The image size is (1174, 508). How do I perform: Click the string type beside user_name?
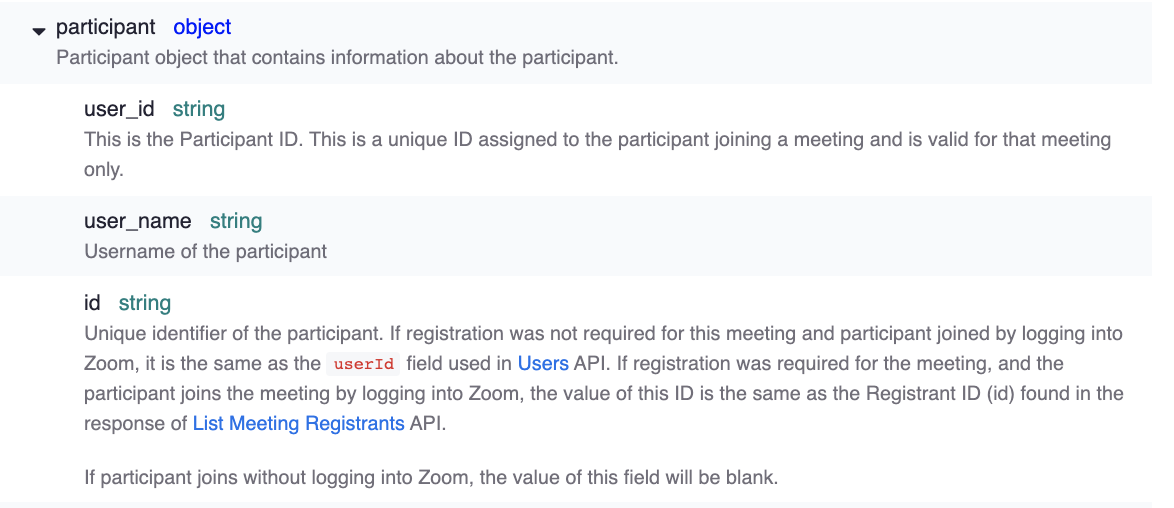click(236, 221)
